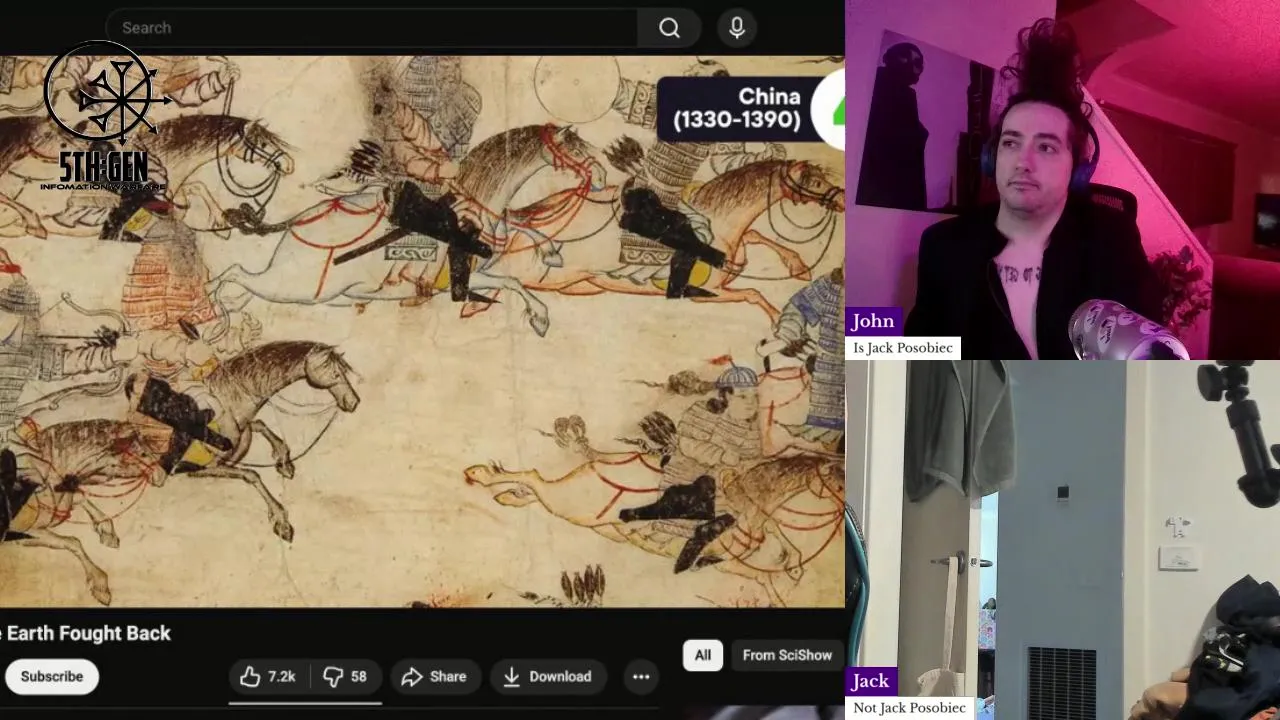
Task: Click the YouTube search input field
Action: pyautogui.click(x=371, y=28)
